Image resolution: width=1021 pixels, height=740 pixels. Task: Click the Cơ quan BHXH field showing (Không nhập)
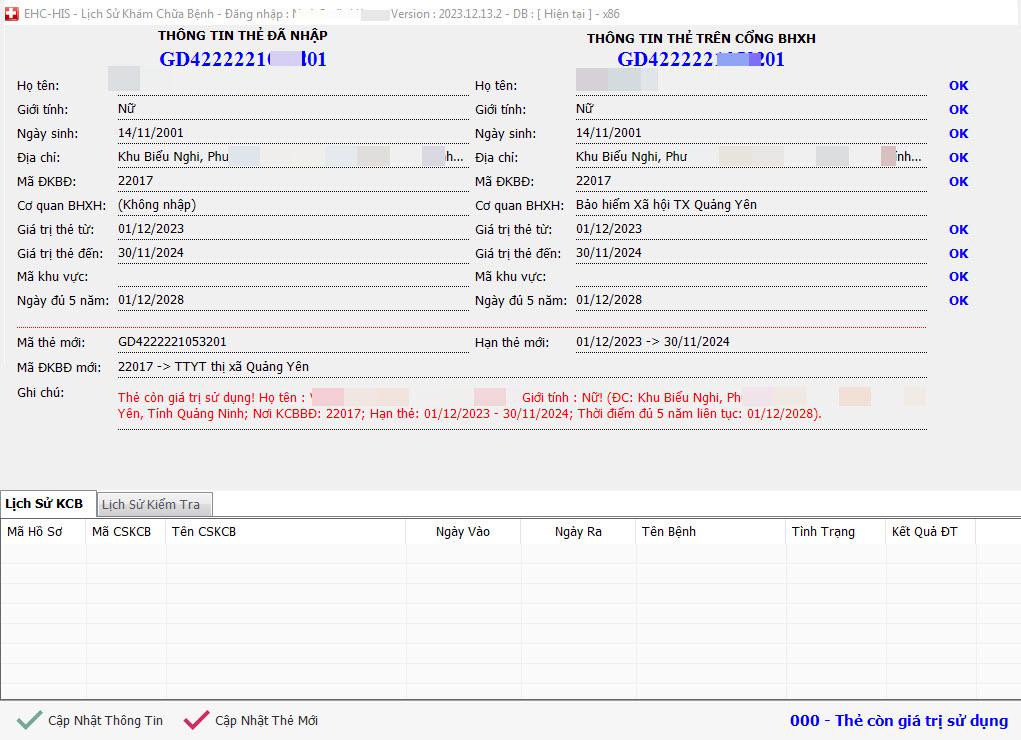pos(290,205)
